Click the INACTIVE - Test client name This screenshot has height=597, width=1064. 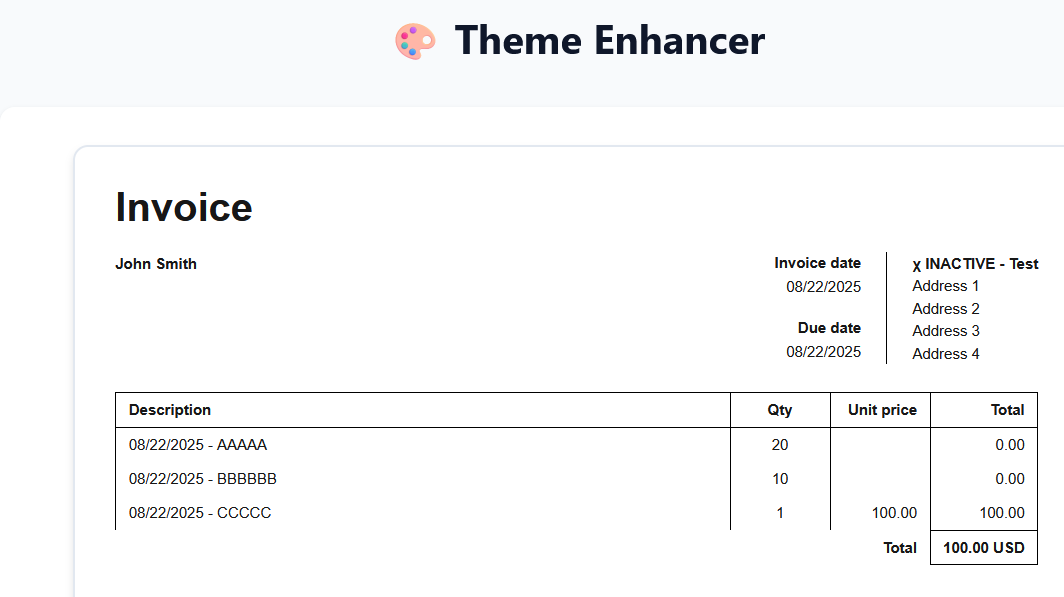(975, 264)
